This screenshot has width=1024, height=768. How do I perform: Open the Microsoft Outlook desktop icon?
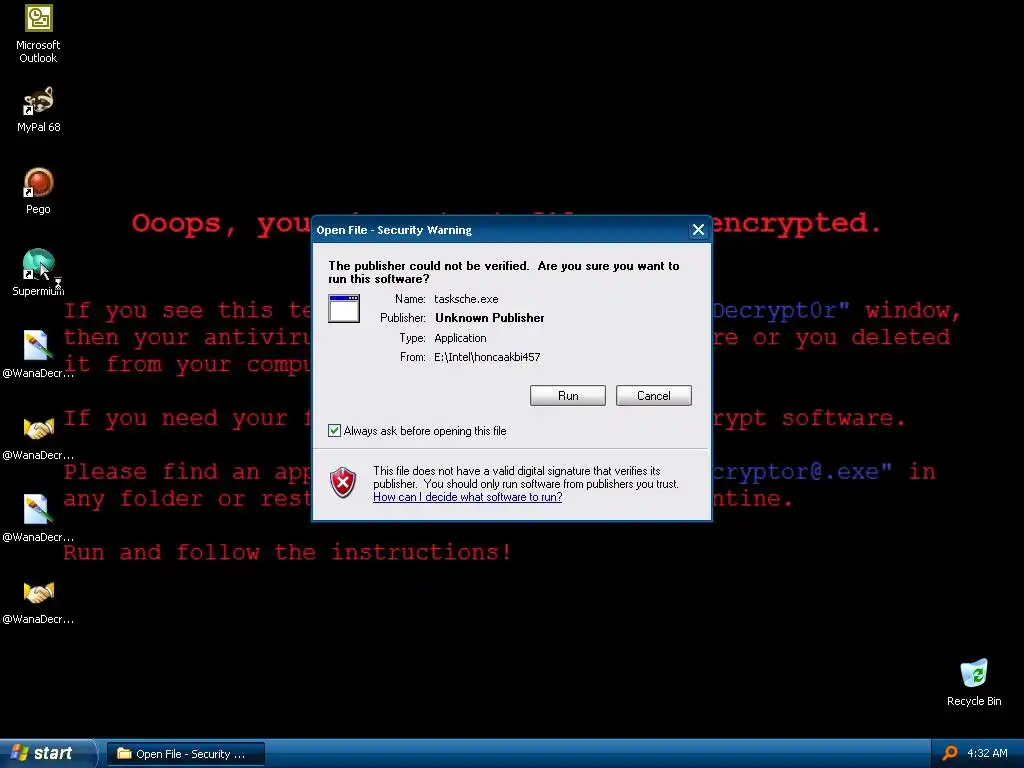(x=38, y=34)
